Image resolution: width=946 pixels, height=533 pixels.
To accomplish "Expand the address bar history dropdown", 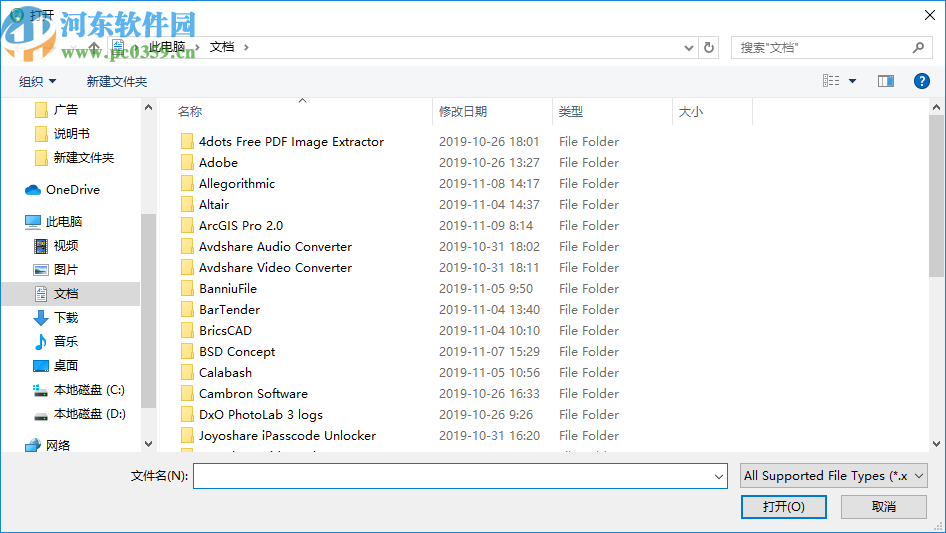I will [x=688, y=48].
